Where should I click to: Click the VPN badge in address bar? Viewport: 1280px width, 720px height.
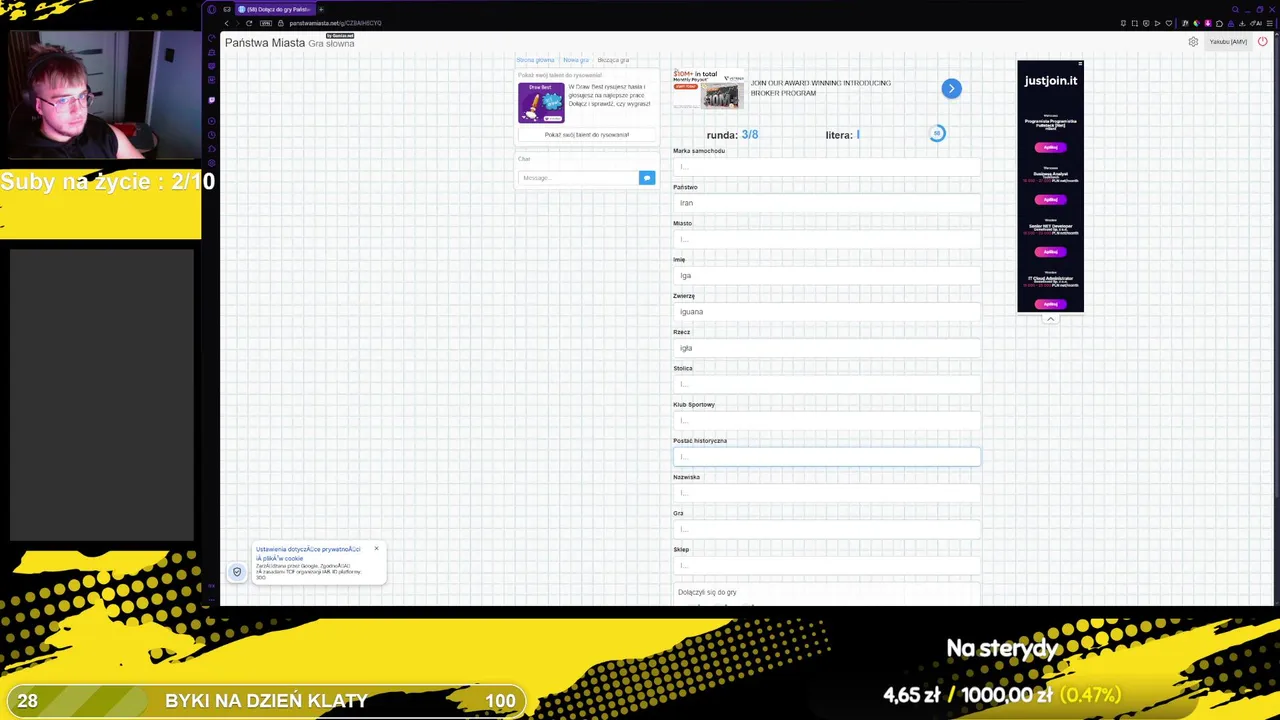(x=266, y=23)
